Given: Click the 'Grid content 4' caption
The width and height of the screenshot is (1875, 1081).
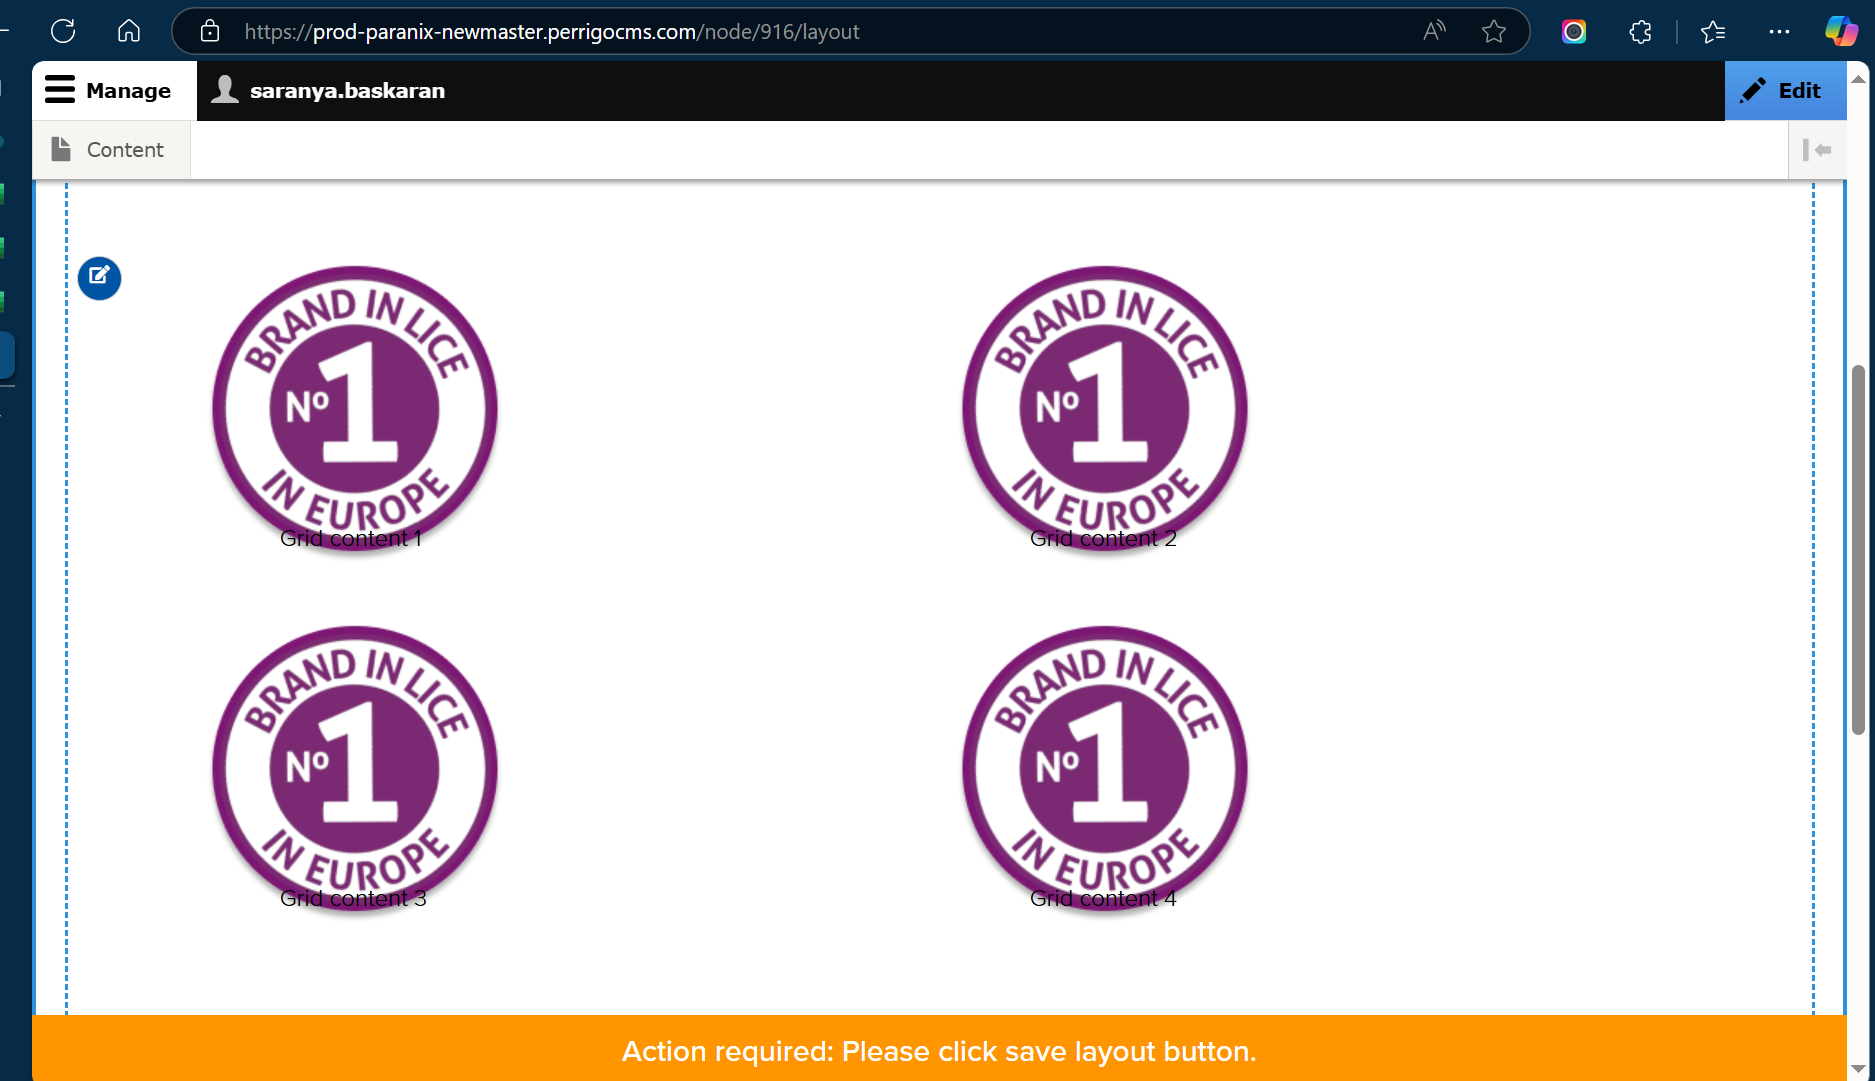Looking at the screenshot, I should [x=1103, y=898].
